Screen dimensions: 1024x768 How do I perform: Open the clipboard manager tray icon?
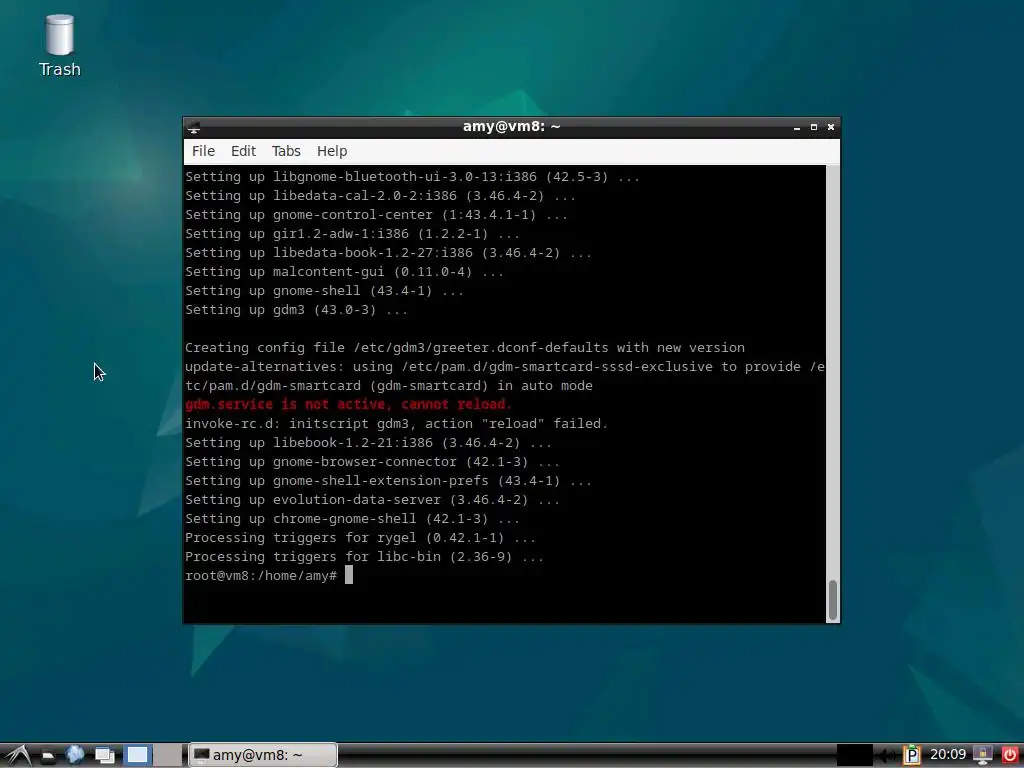tap(912, 755)
